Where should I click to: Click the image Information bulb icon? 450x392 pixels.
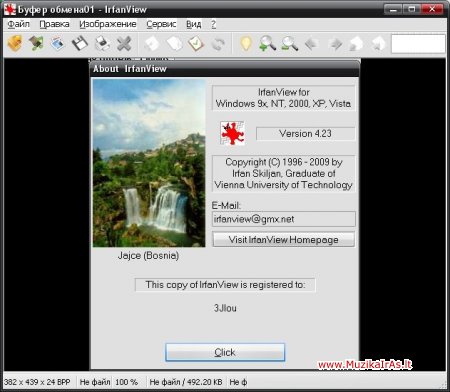tap(246, 43)
